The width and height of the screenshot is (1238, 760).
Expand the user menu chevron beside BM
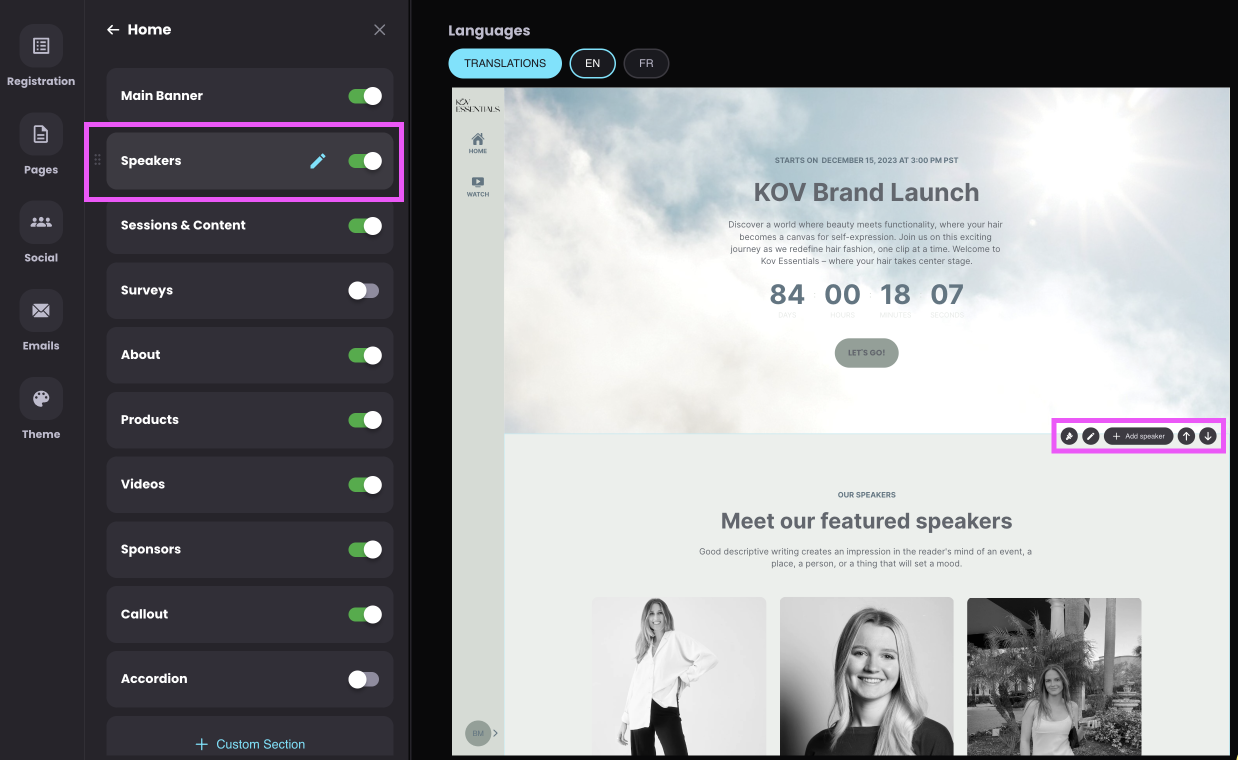tap(496, 733)
